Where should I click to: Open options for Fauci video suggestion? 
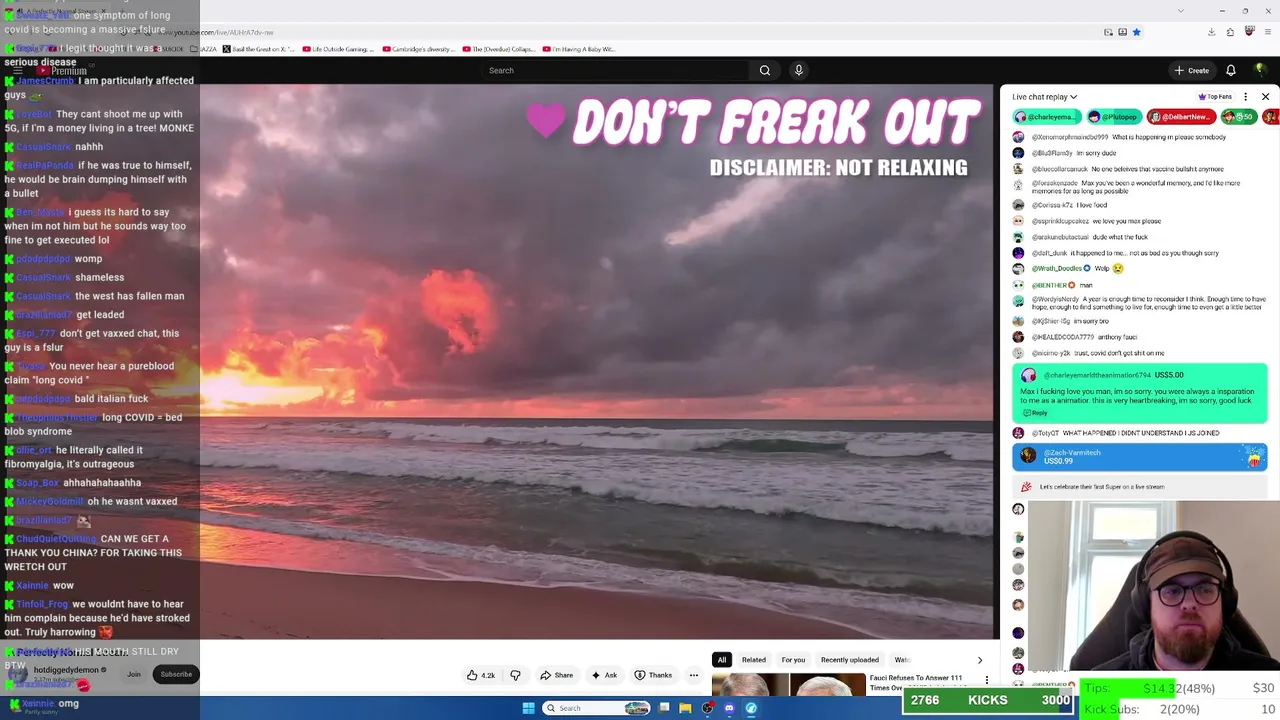coord(987,680)
